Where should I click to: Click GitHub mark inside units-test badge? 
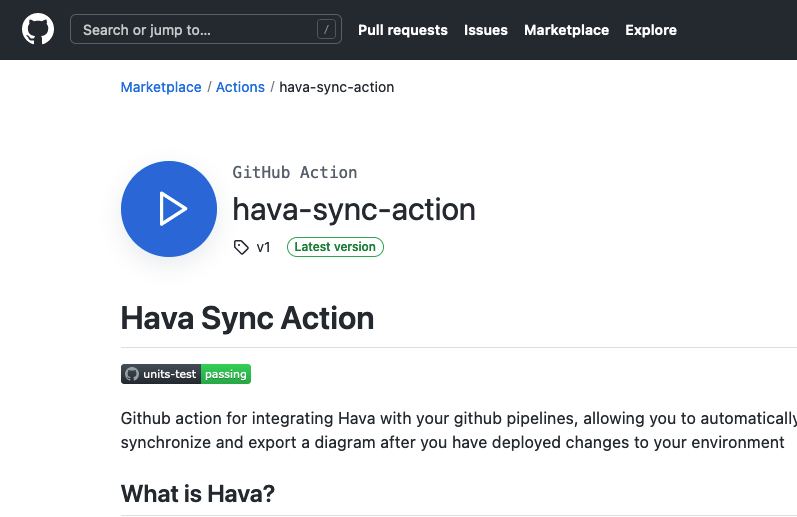(131, 374)
